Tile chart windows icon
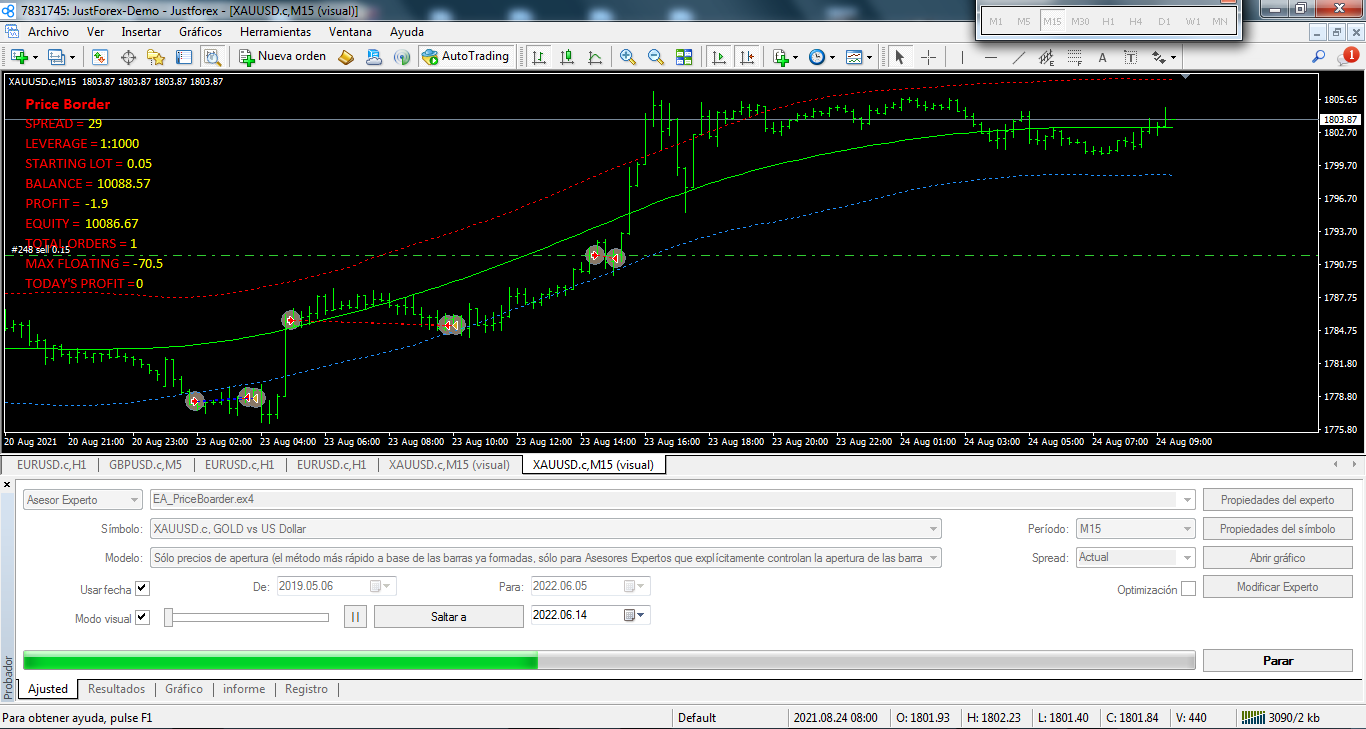 684,57
